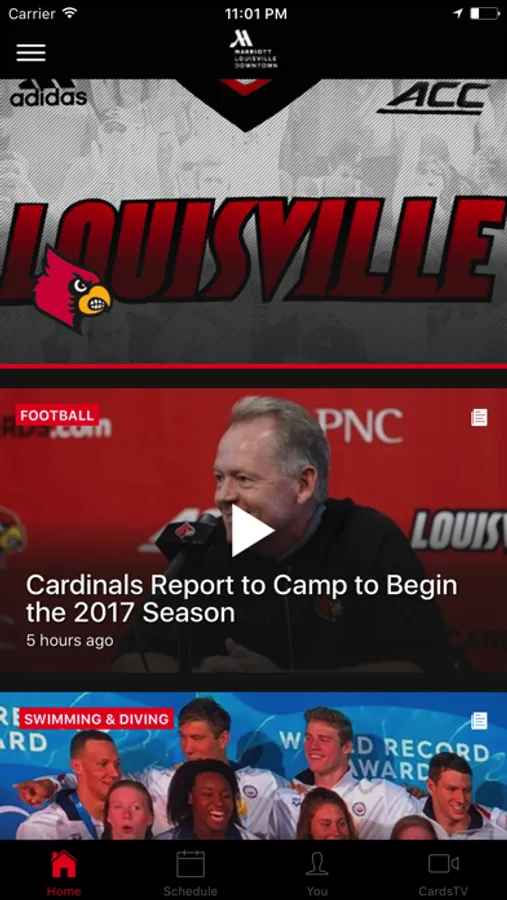Open Cardinals Report to Camp headline
Image resolution: width=507 pixels, height=900 pixels.
(242, 599)
